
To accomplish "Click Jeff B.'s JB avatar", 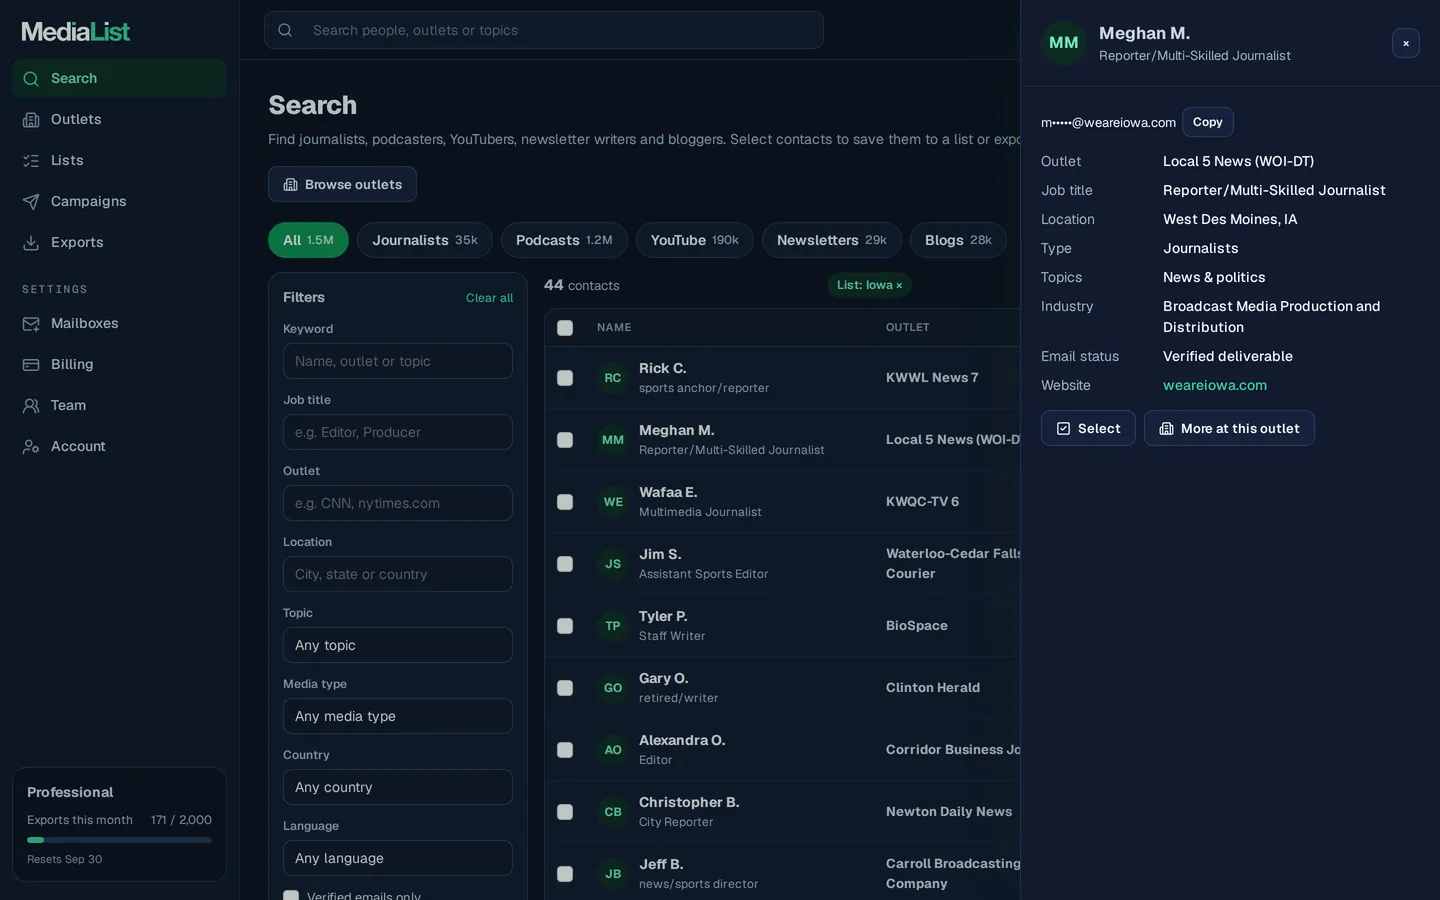I will coord(613,874).
